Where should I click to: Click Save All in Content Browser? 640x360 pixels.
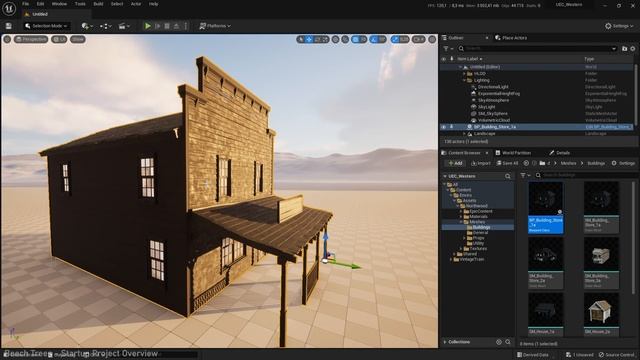pos(507,163)
